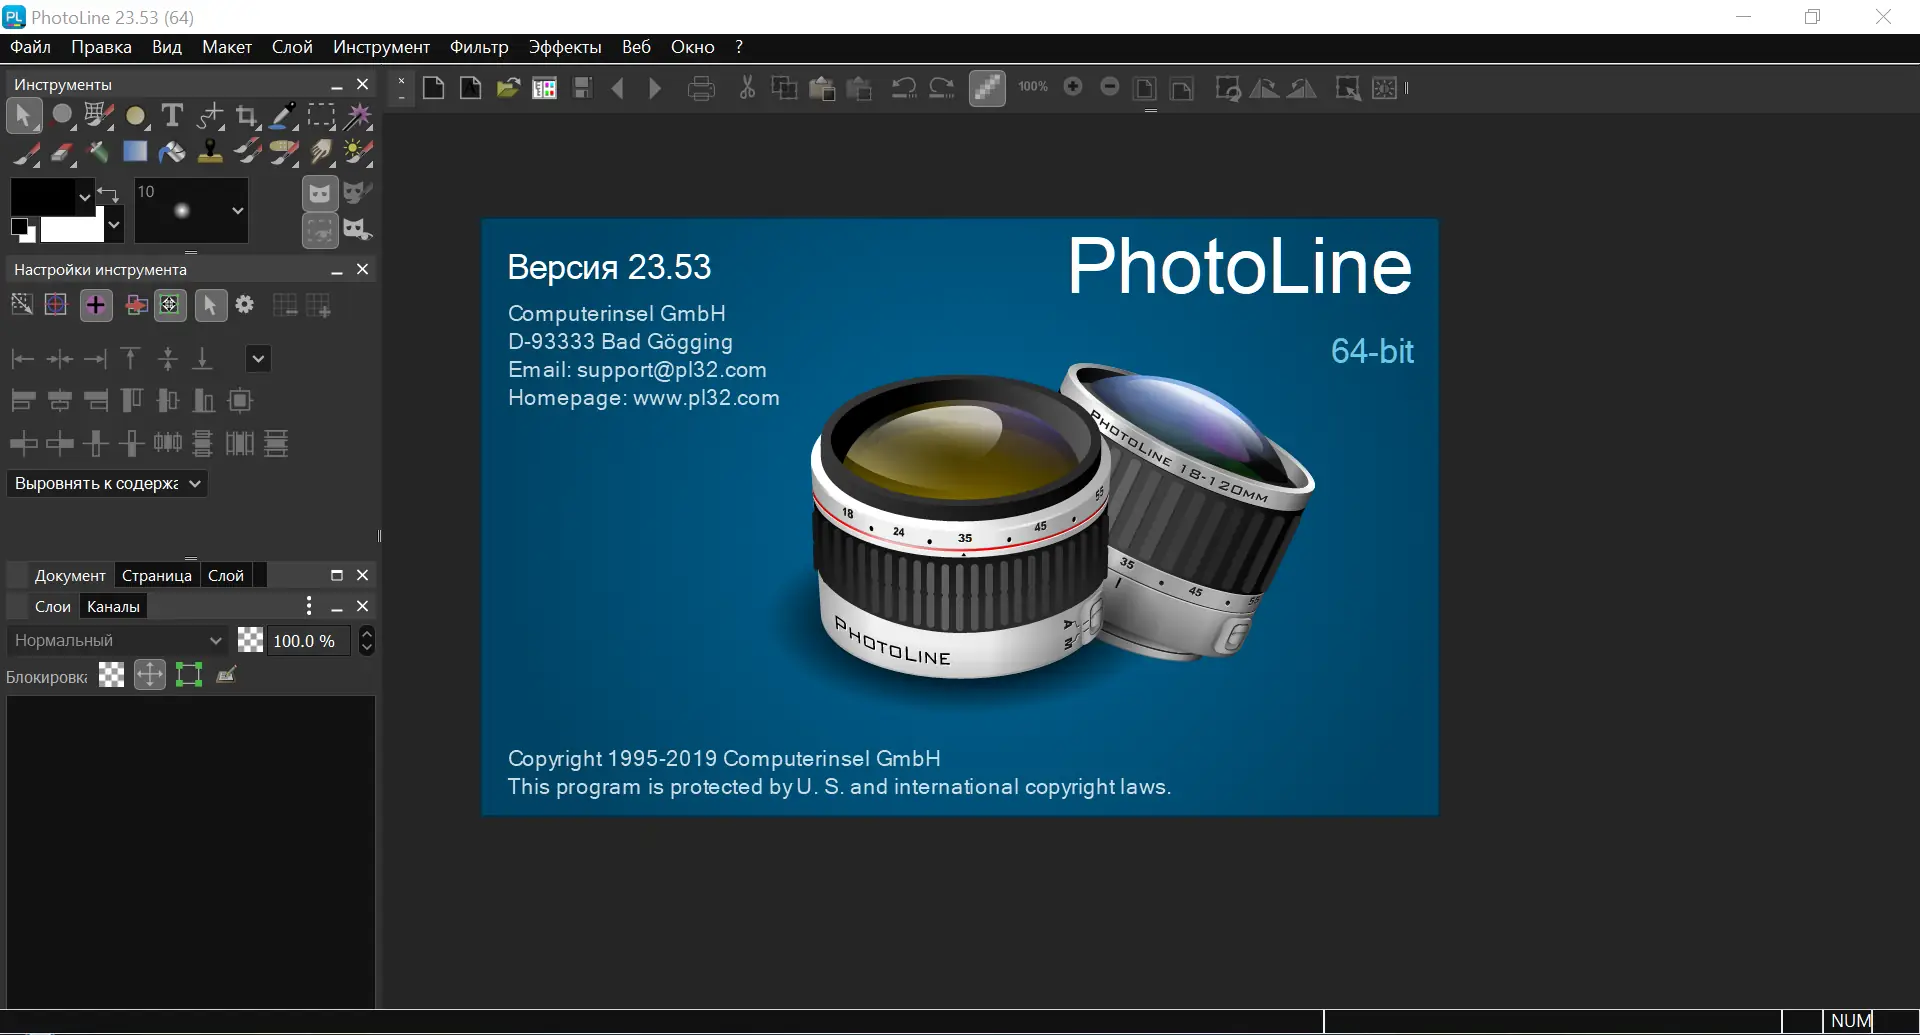Select the Eraser tool
The width and height of the screenshot is (1920, 1035).
pyautogui.click(x=62, y=152)
